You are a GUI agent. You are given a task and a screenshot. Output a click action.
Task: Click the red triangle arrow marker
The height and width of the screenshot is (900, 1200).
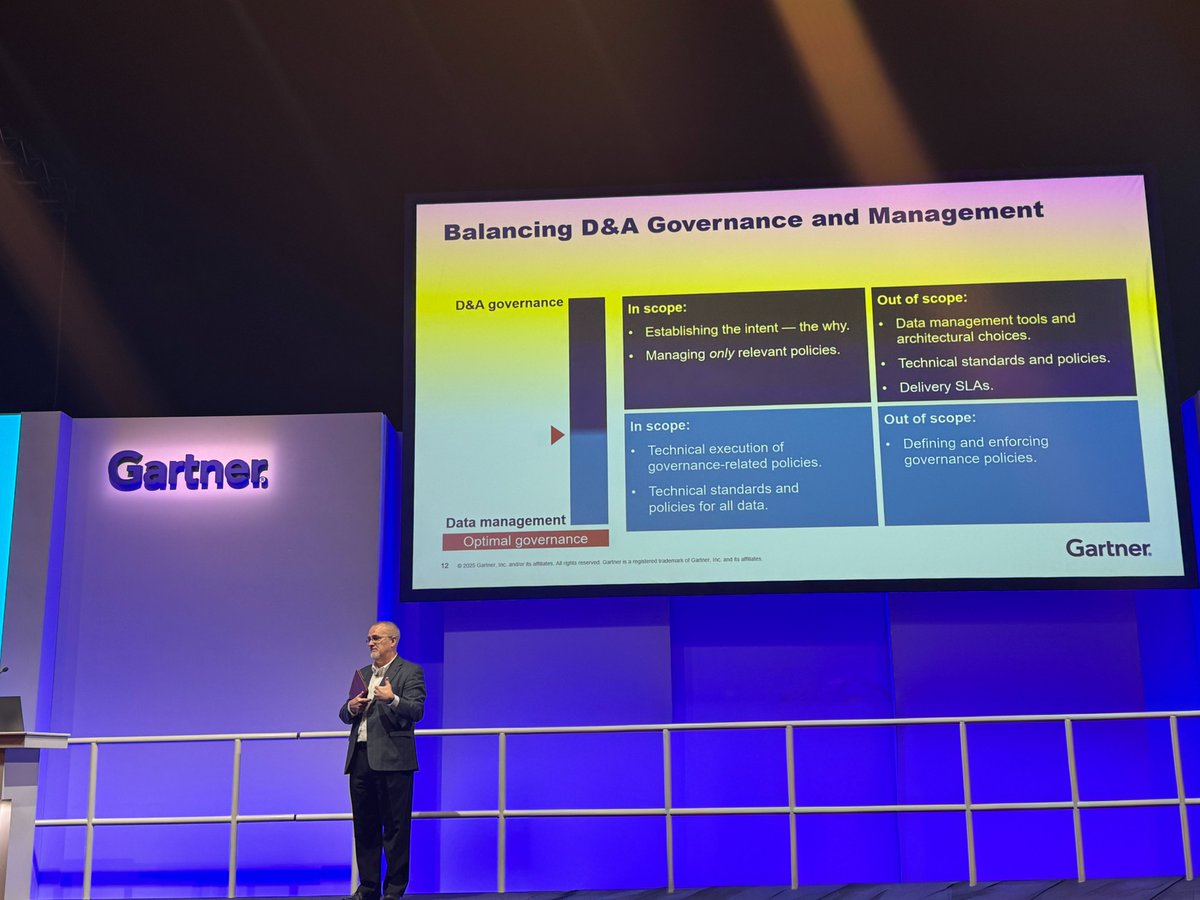coord(553,434)
